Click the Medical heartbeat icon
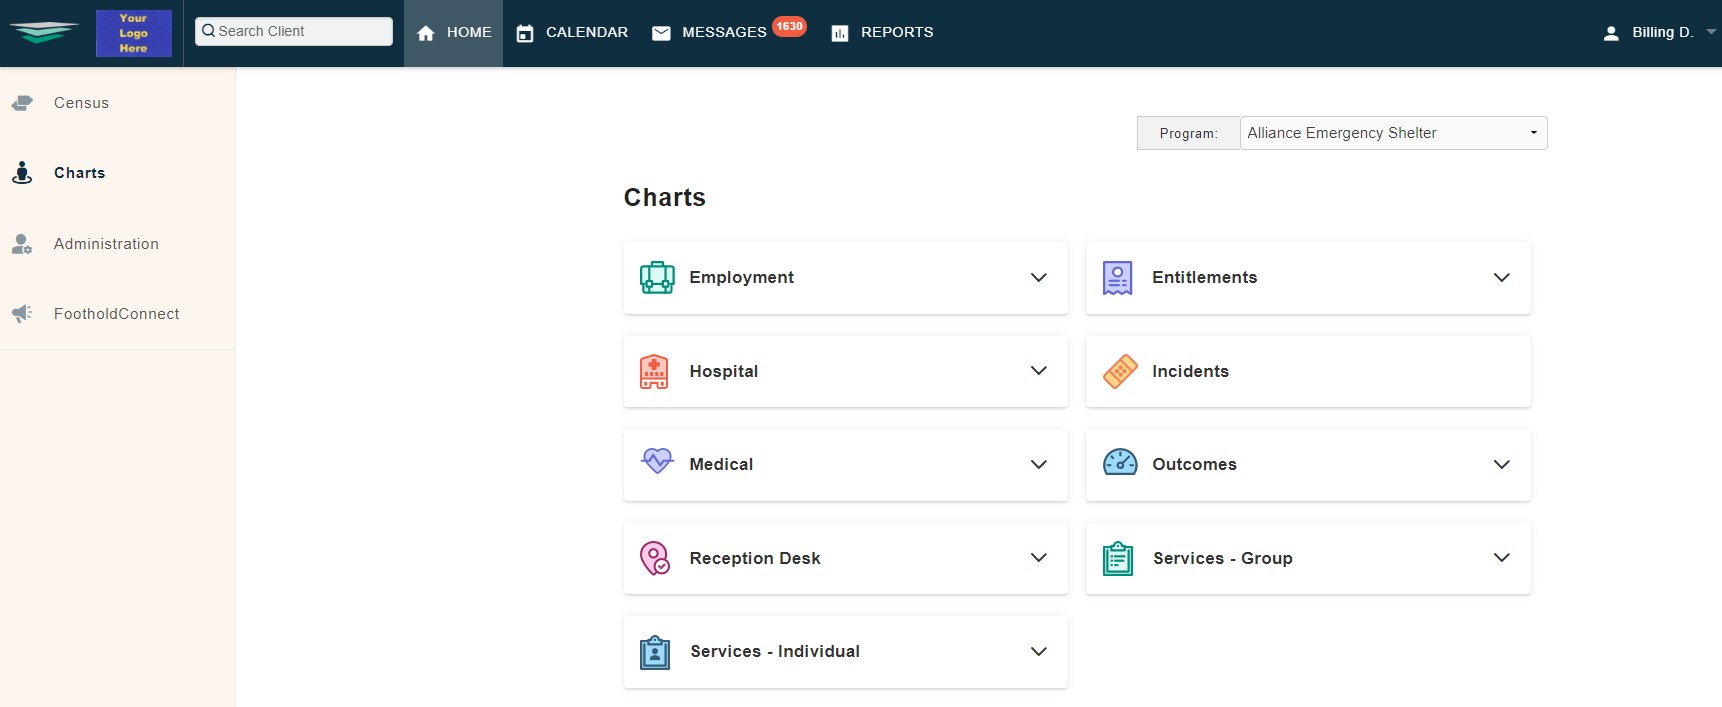The image size is (1722, 707). pos(657,461)
